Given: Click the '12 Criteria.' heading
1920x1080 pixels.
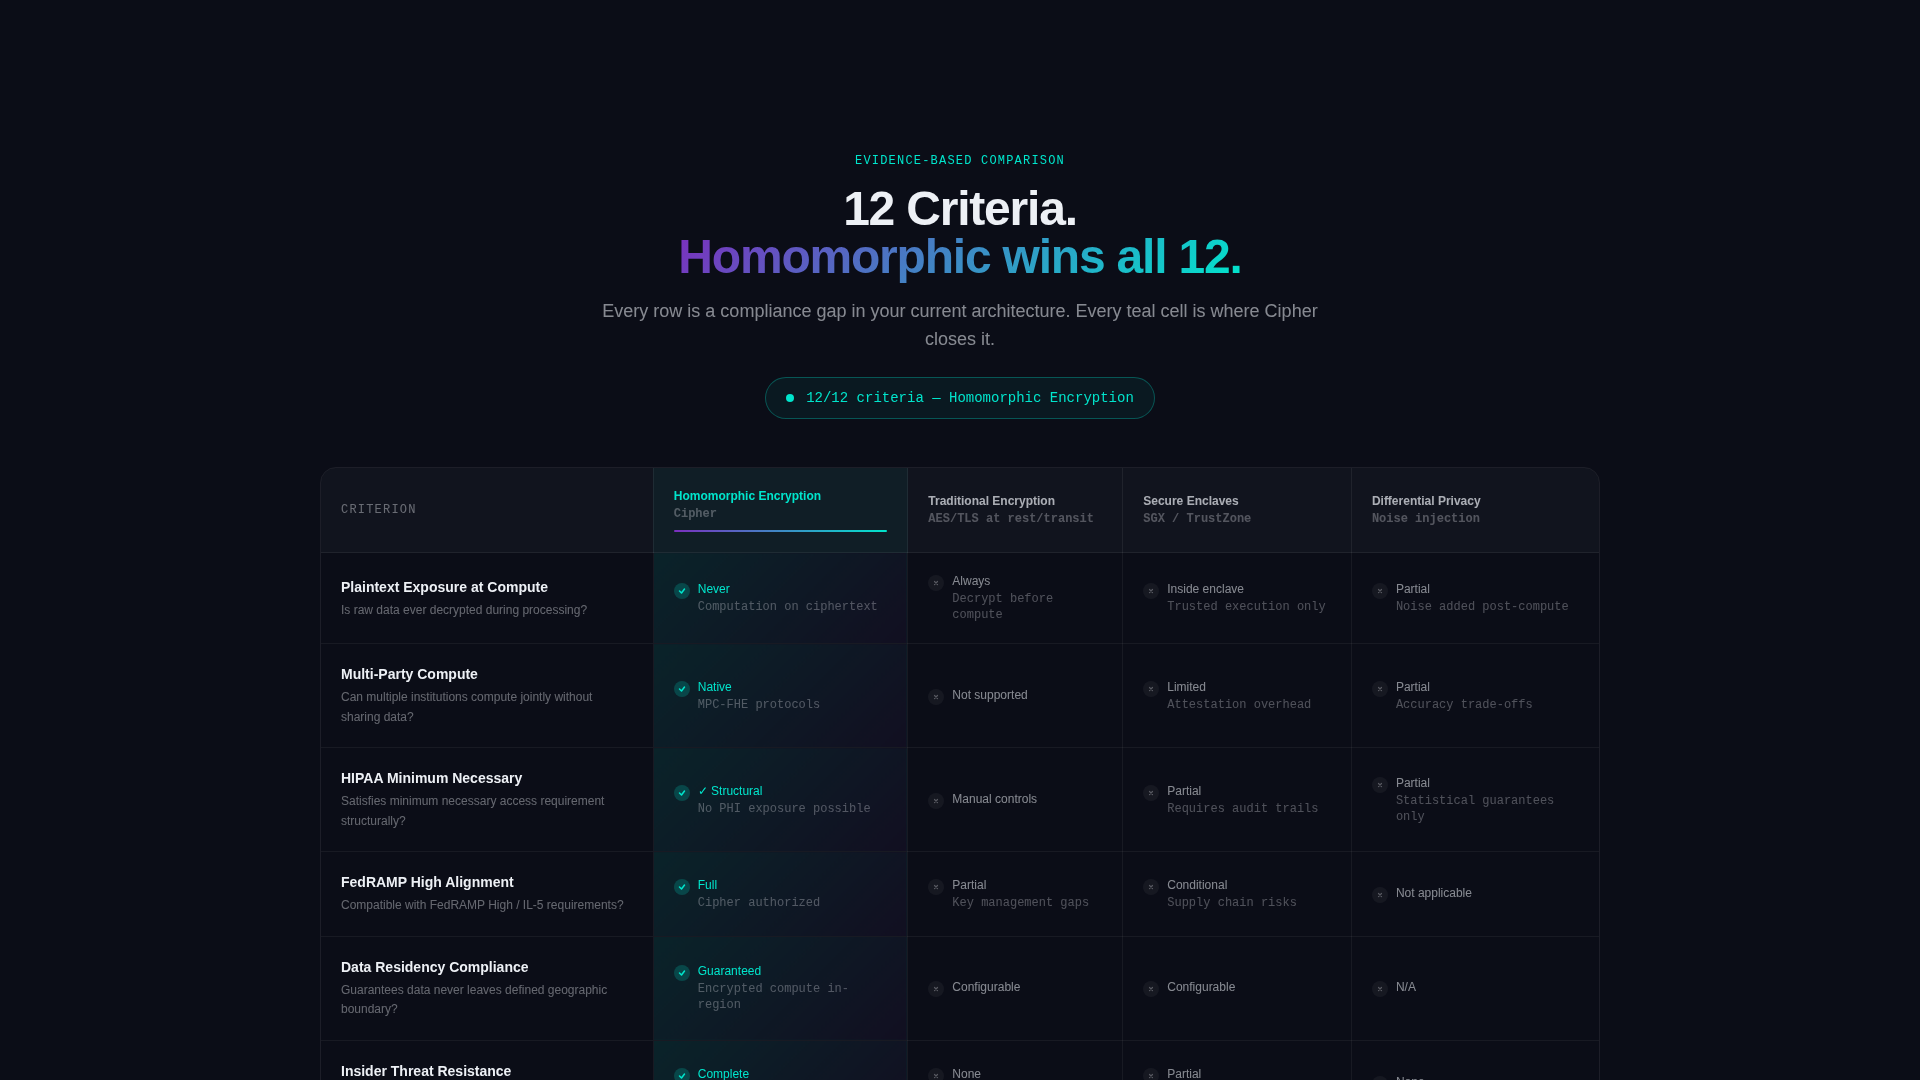Looking at the screenshot, I should pos(960,209).
